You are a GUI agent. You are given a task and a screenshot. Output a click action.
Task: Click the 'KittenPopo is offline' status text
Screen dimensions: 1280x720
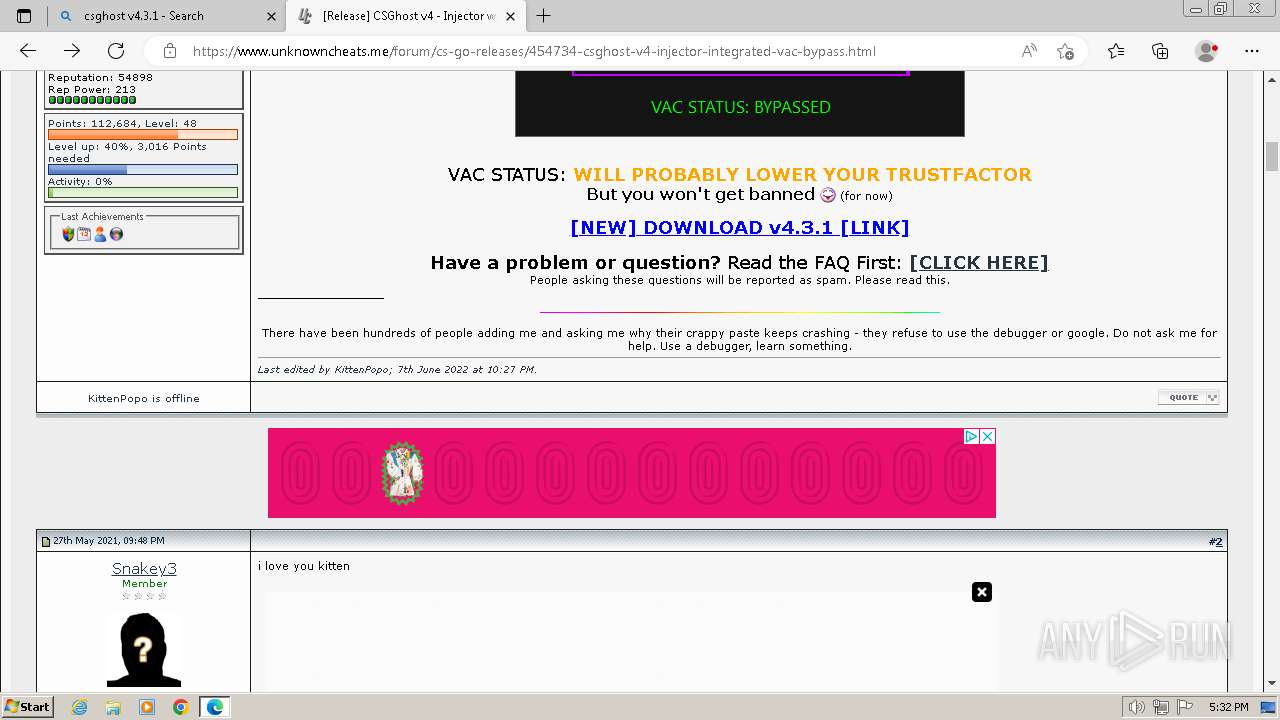144,398
